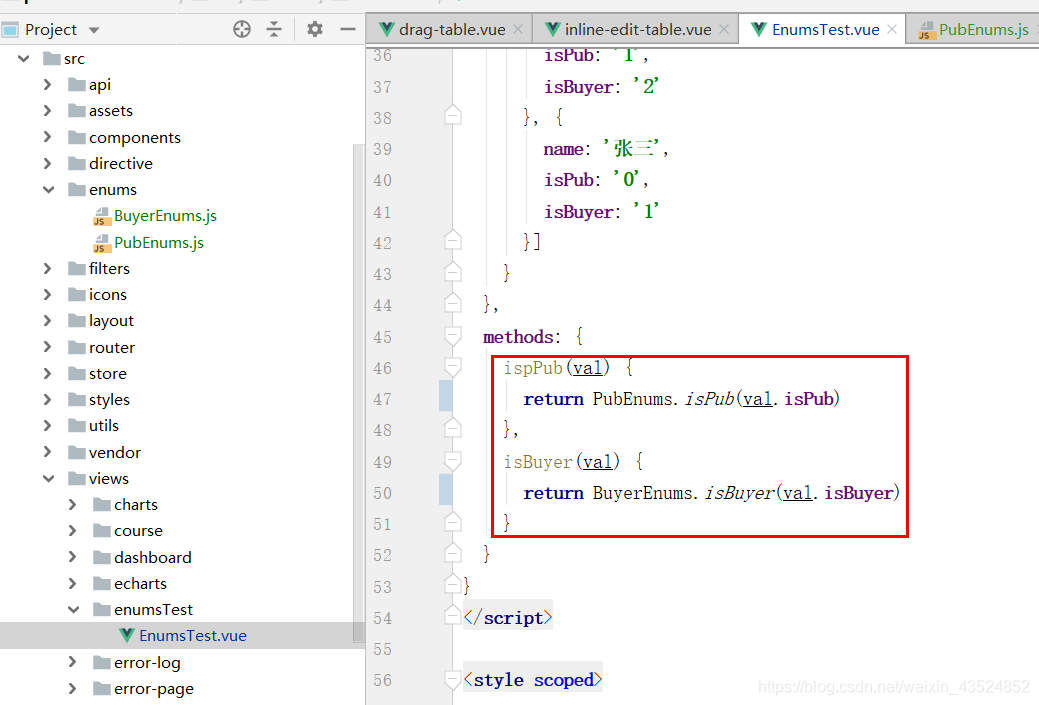
Task: Click the BuyerEnums.js file icon
Action: [x=101, y=217]
